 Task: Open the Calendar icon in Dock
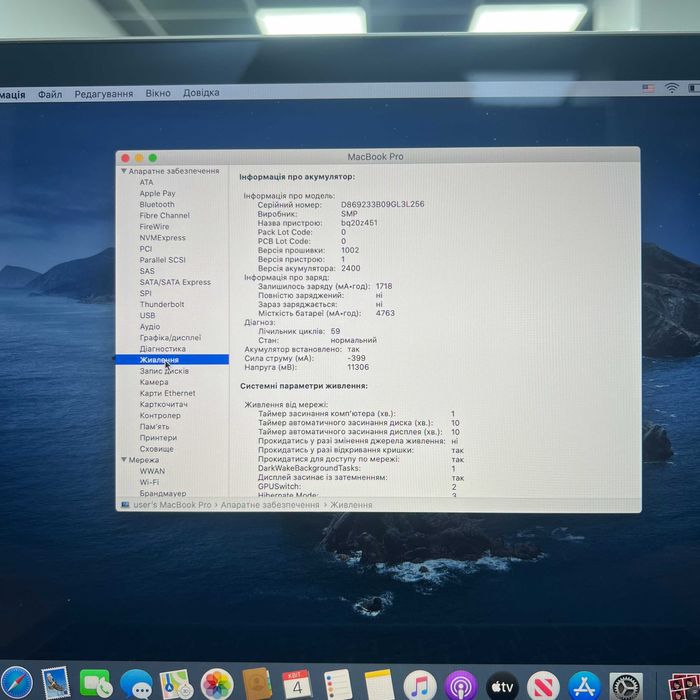(x=297, y=683)
